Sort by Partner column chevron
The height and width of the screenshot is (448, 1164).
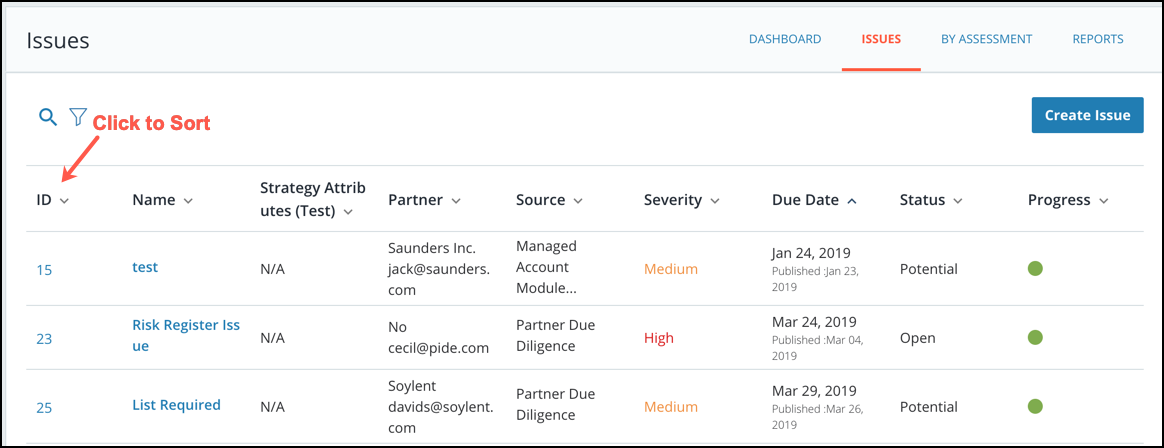455,201
